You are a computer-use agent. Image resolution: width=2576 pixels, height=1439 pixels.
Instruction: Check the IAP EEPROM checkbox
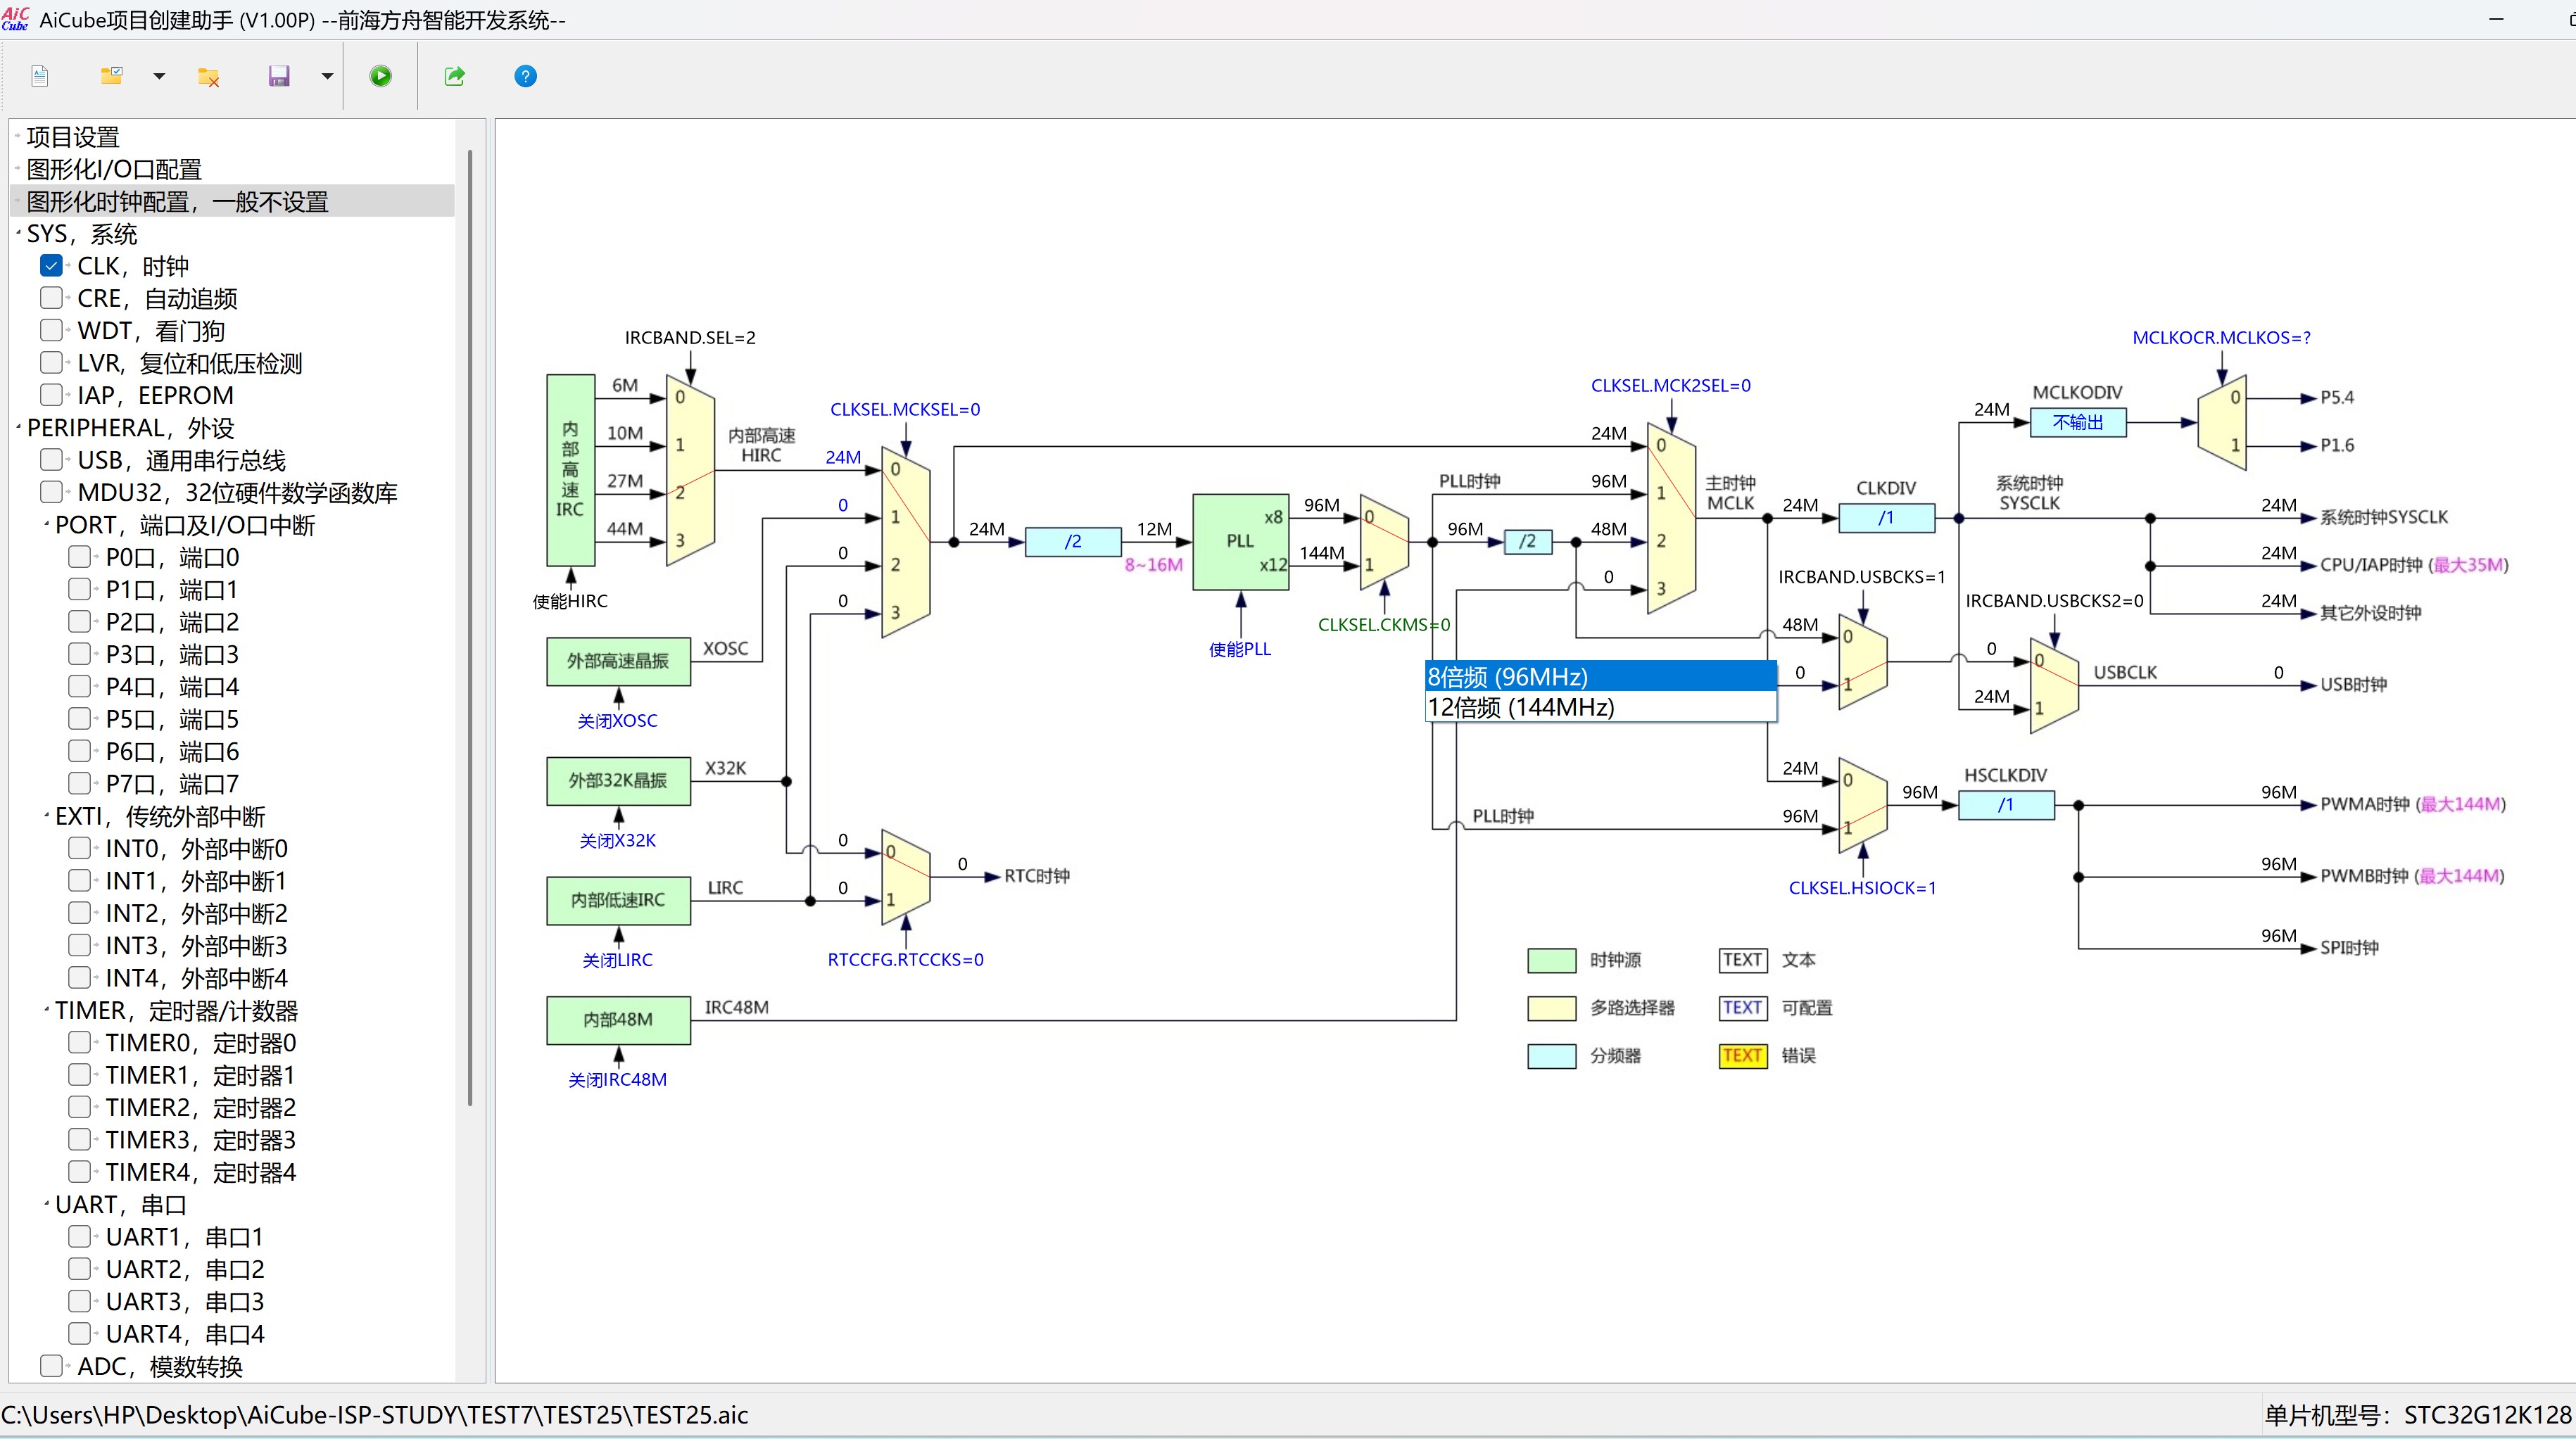pyautogui.click(x=52, y=394)
